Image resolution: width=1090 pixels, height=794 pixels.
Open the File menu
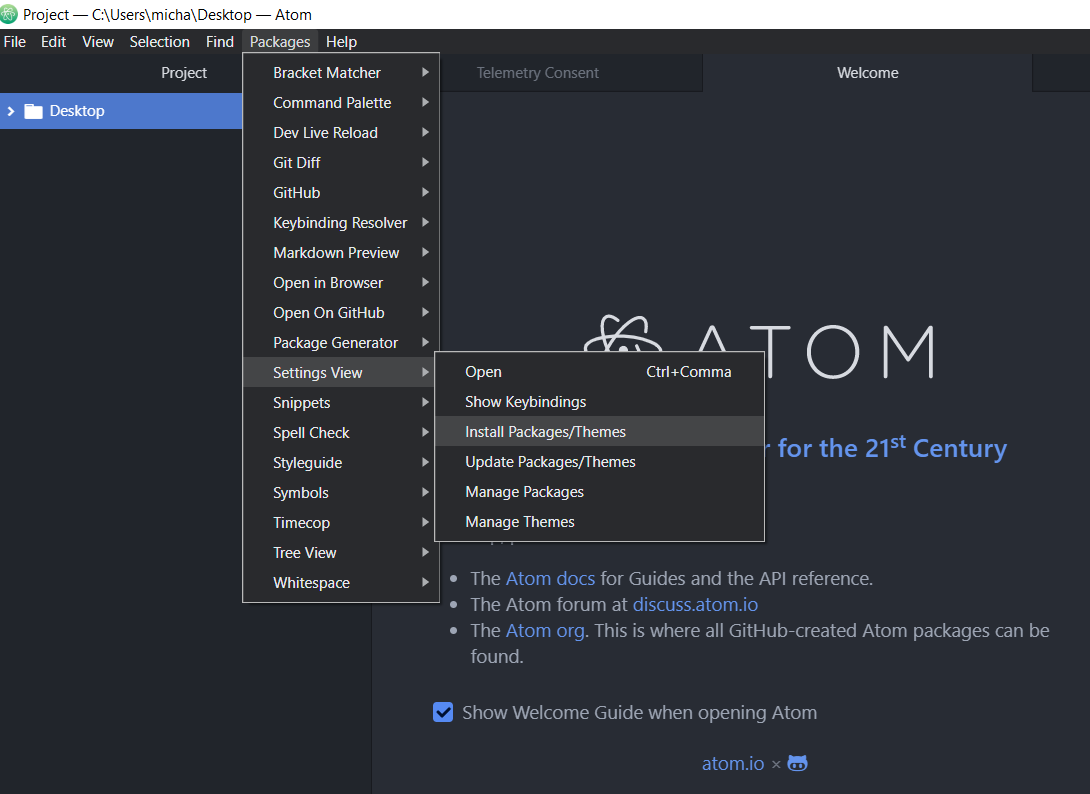(x=15, y=41)
